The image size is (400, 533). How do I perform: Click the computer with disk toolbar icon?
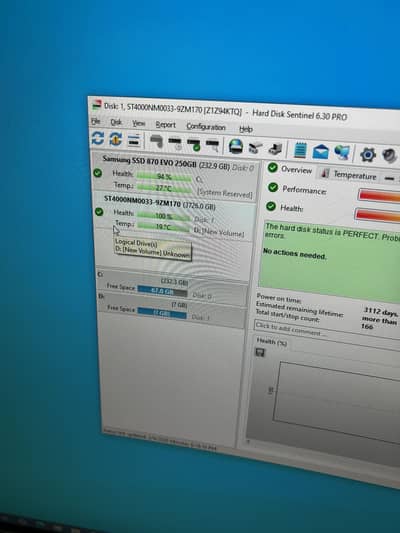pos(275,149)
